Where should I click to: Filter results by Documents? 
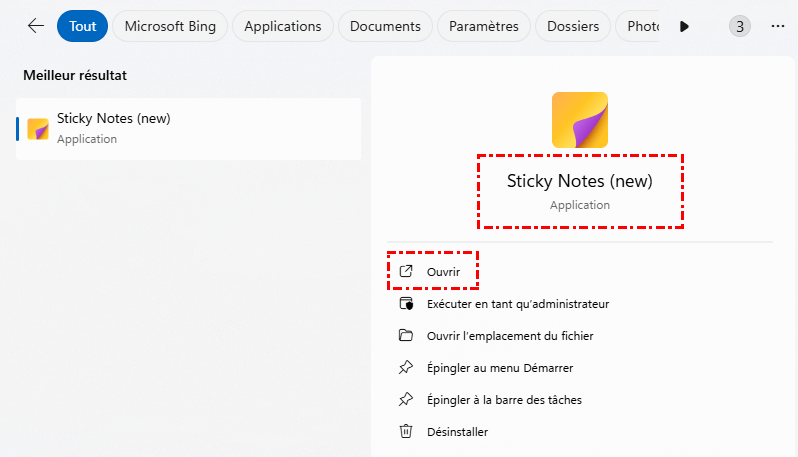tap(385, 26)
